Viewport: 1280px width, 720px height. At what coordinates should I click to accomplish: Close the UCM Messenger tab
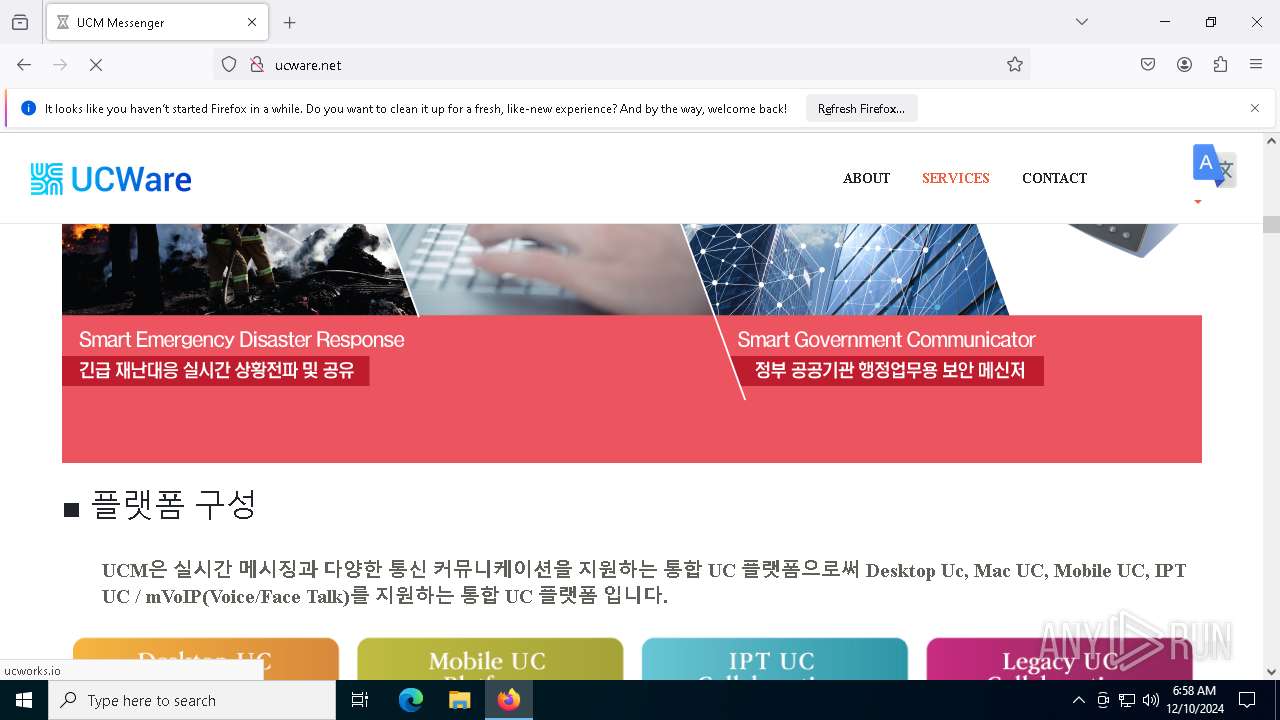pyautogui.click(x=252, y=22)
